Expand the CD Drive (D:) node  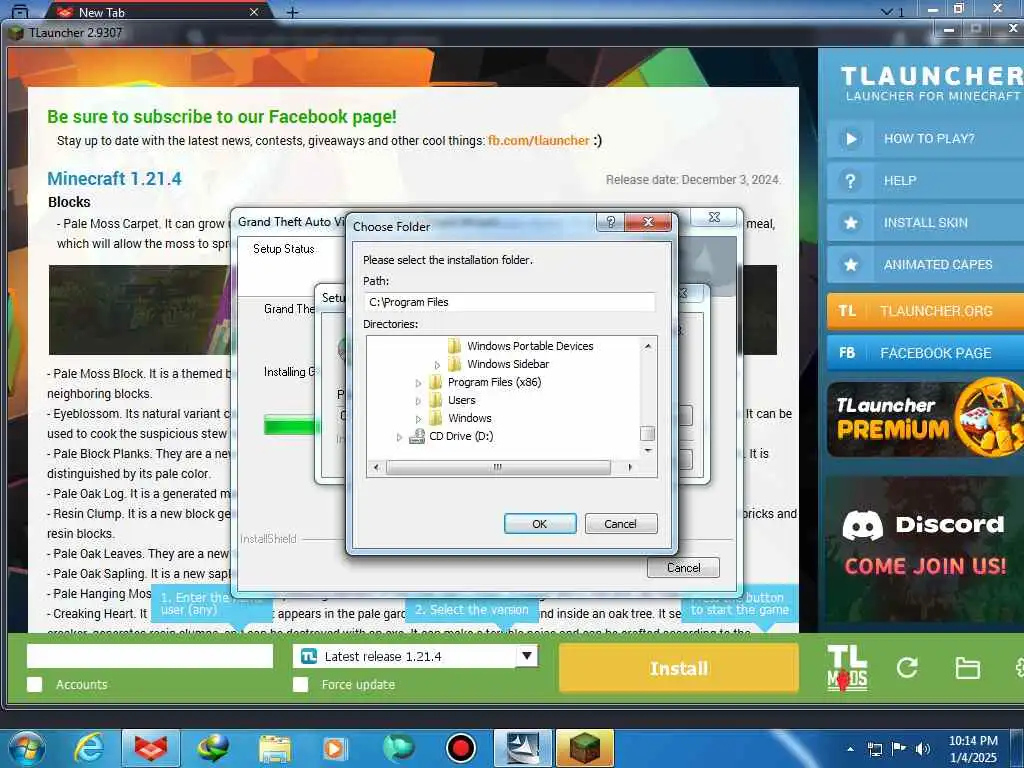tap(399, 437)
